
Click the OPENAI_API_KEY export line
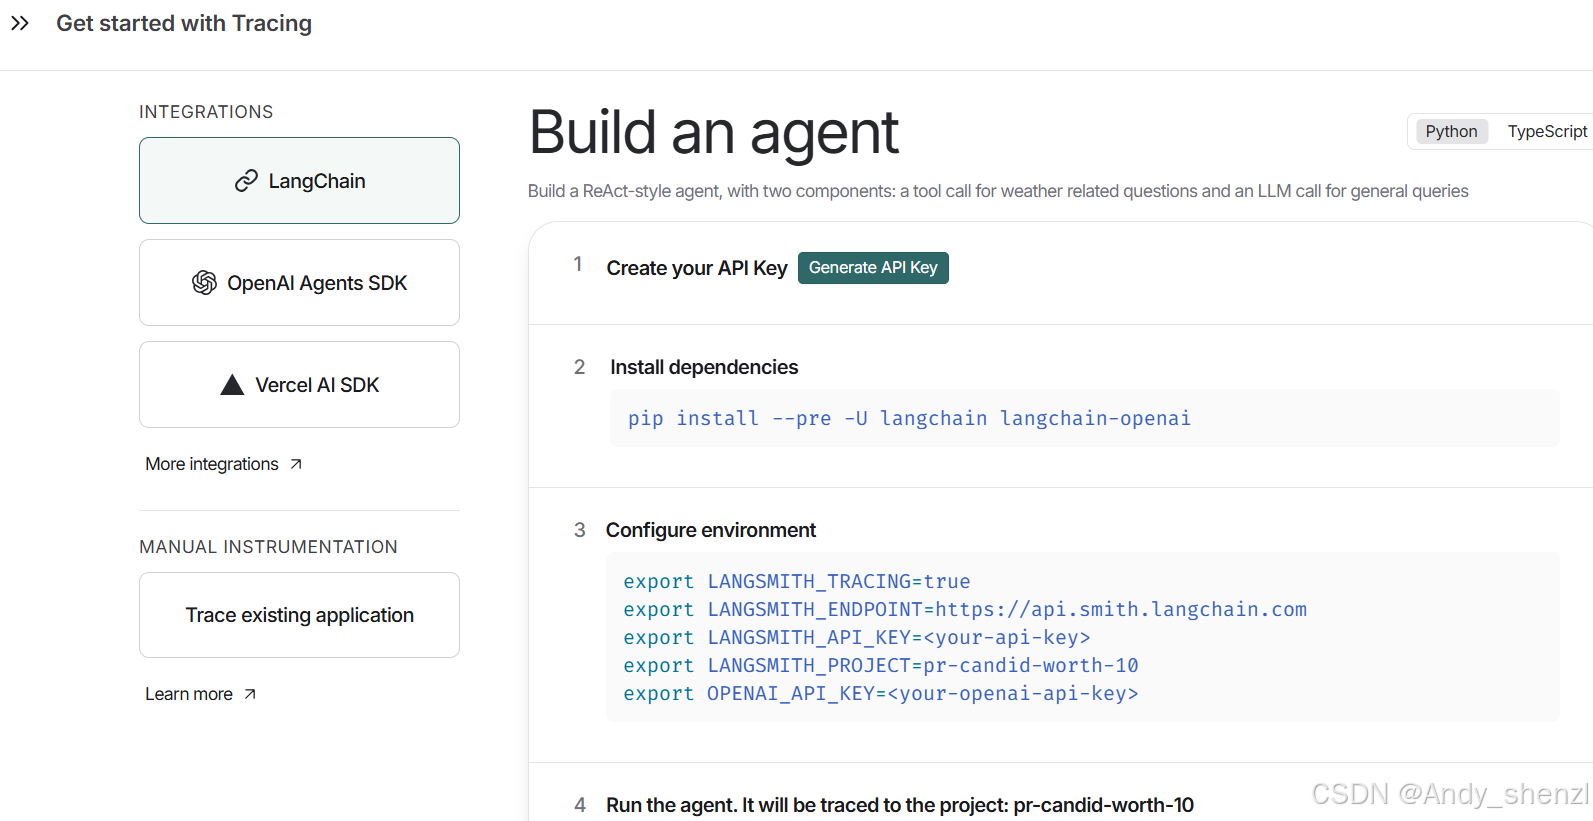coord(881,693)
